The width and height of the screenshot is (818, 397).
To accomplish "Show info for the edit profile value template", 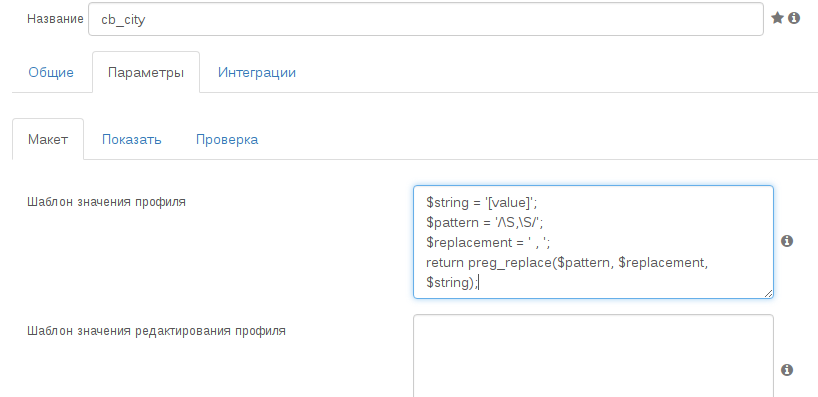I will click(787, 370).
